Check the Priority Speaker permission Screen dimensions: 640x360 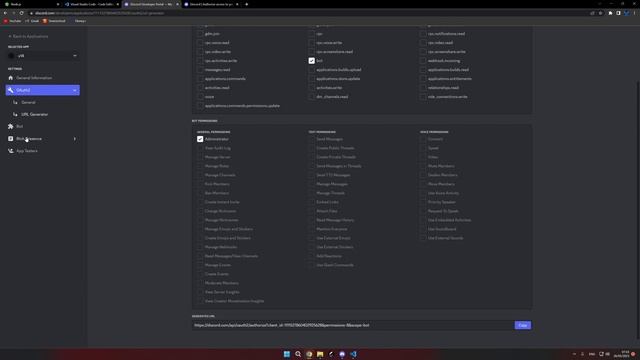coord(423,202)
